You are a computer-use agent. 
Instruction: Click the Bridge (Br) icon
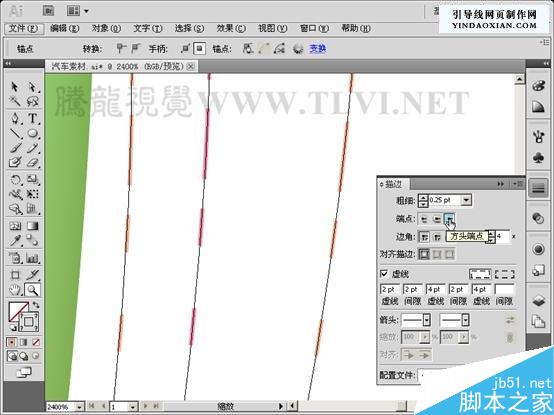48,11
